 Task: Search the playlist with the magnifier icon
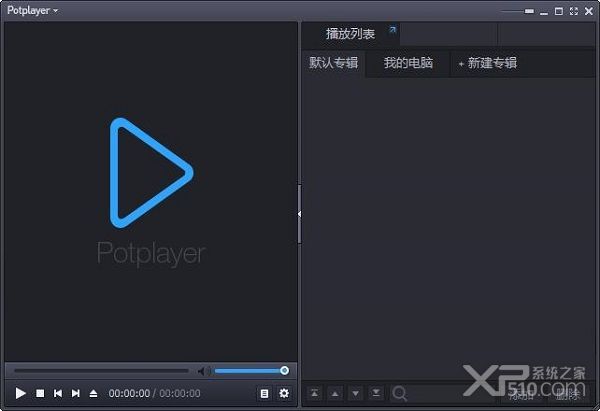[399, 393]
